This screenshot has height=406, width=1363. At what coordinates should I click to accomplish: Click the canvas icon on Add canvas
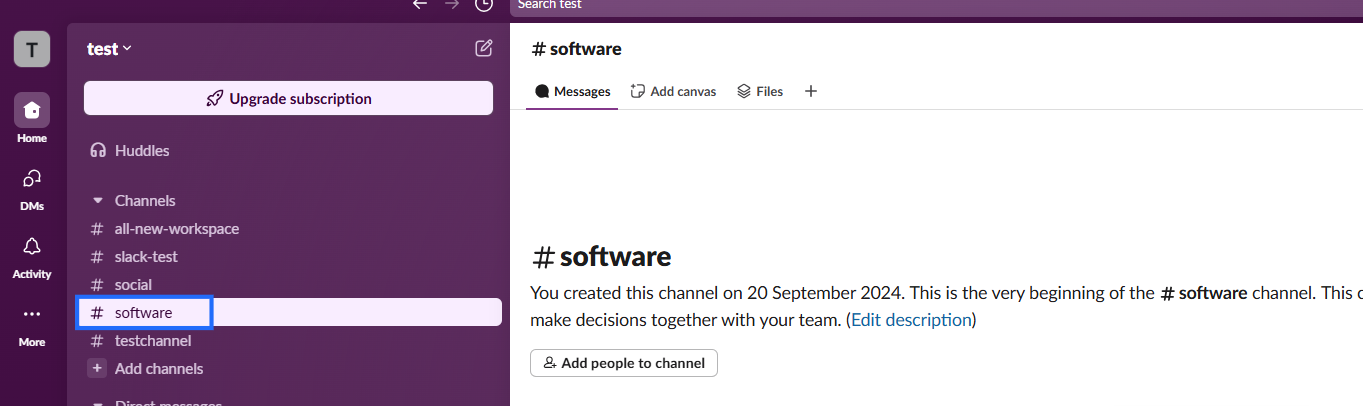point(638,91)
